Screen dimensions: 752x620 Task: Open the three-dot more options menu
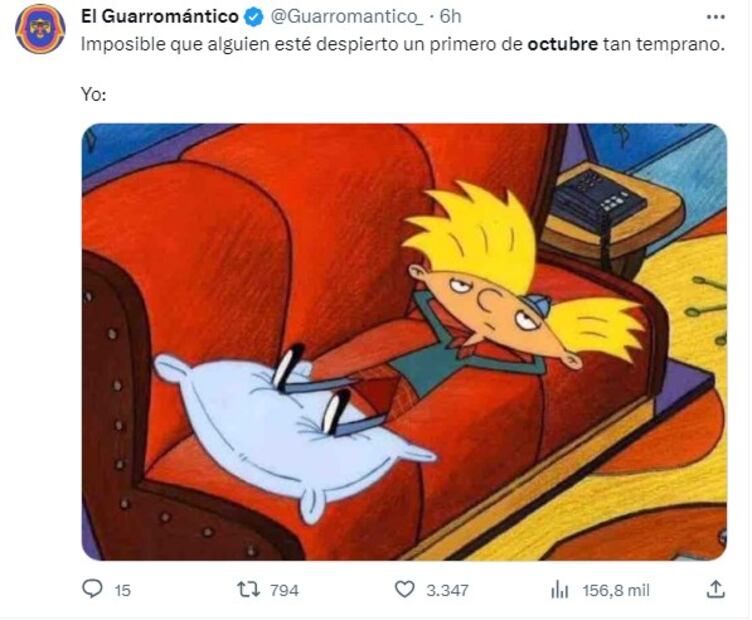pyautogui.click(x=716, y=17)
